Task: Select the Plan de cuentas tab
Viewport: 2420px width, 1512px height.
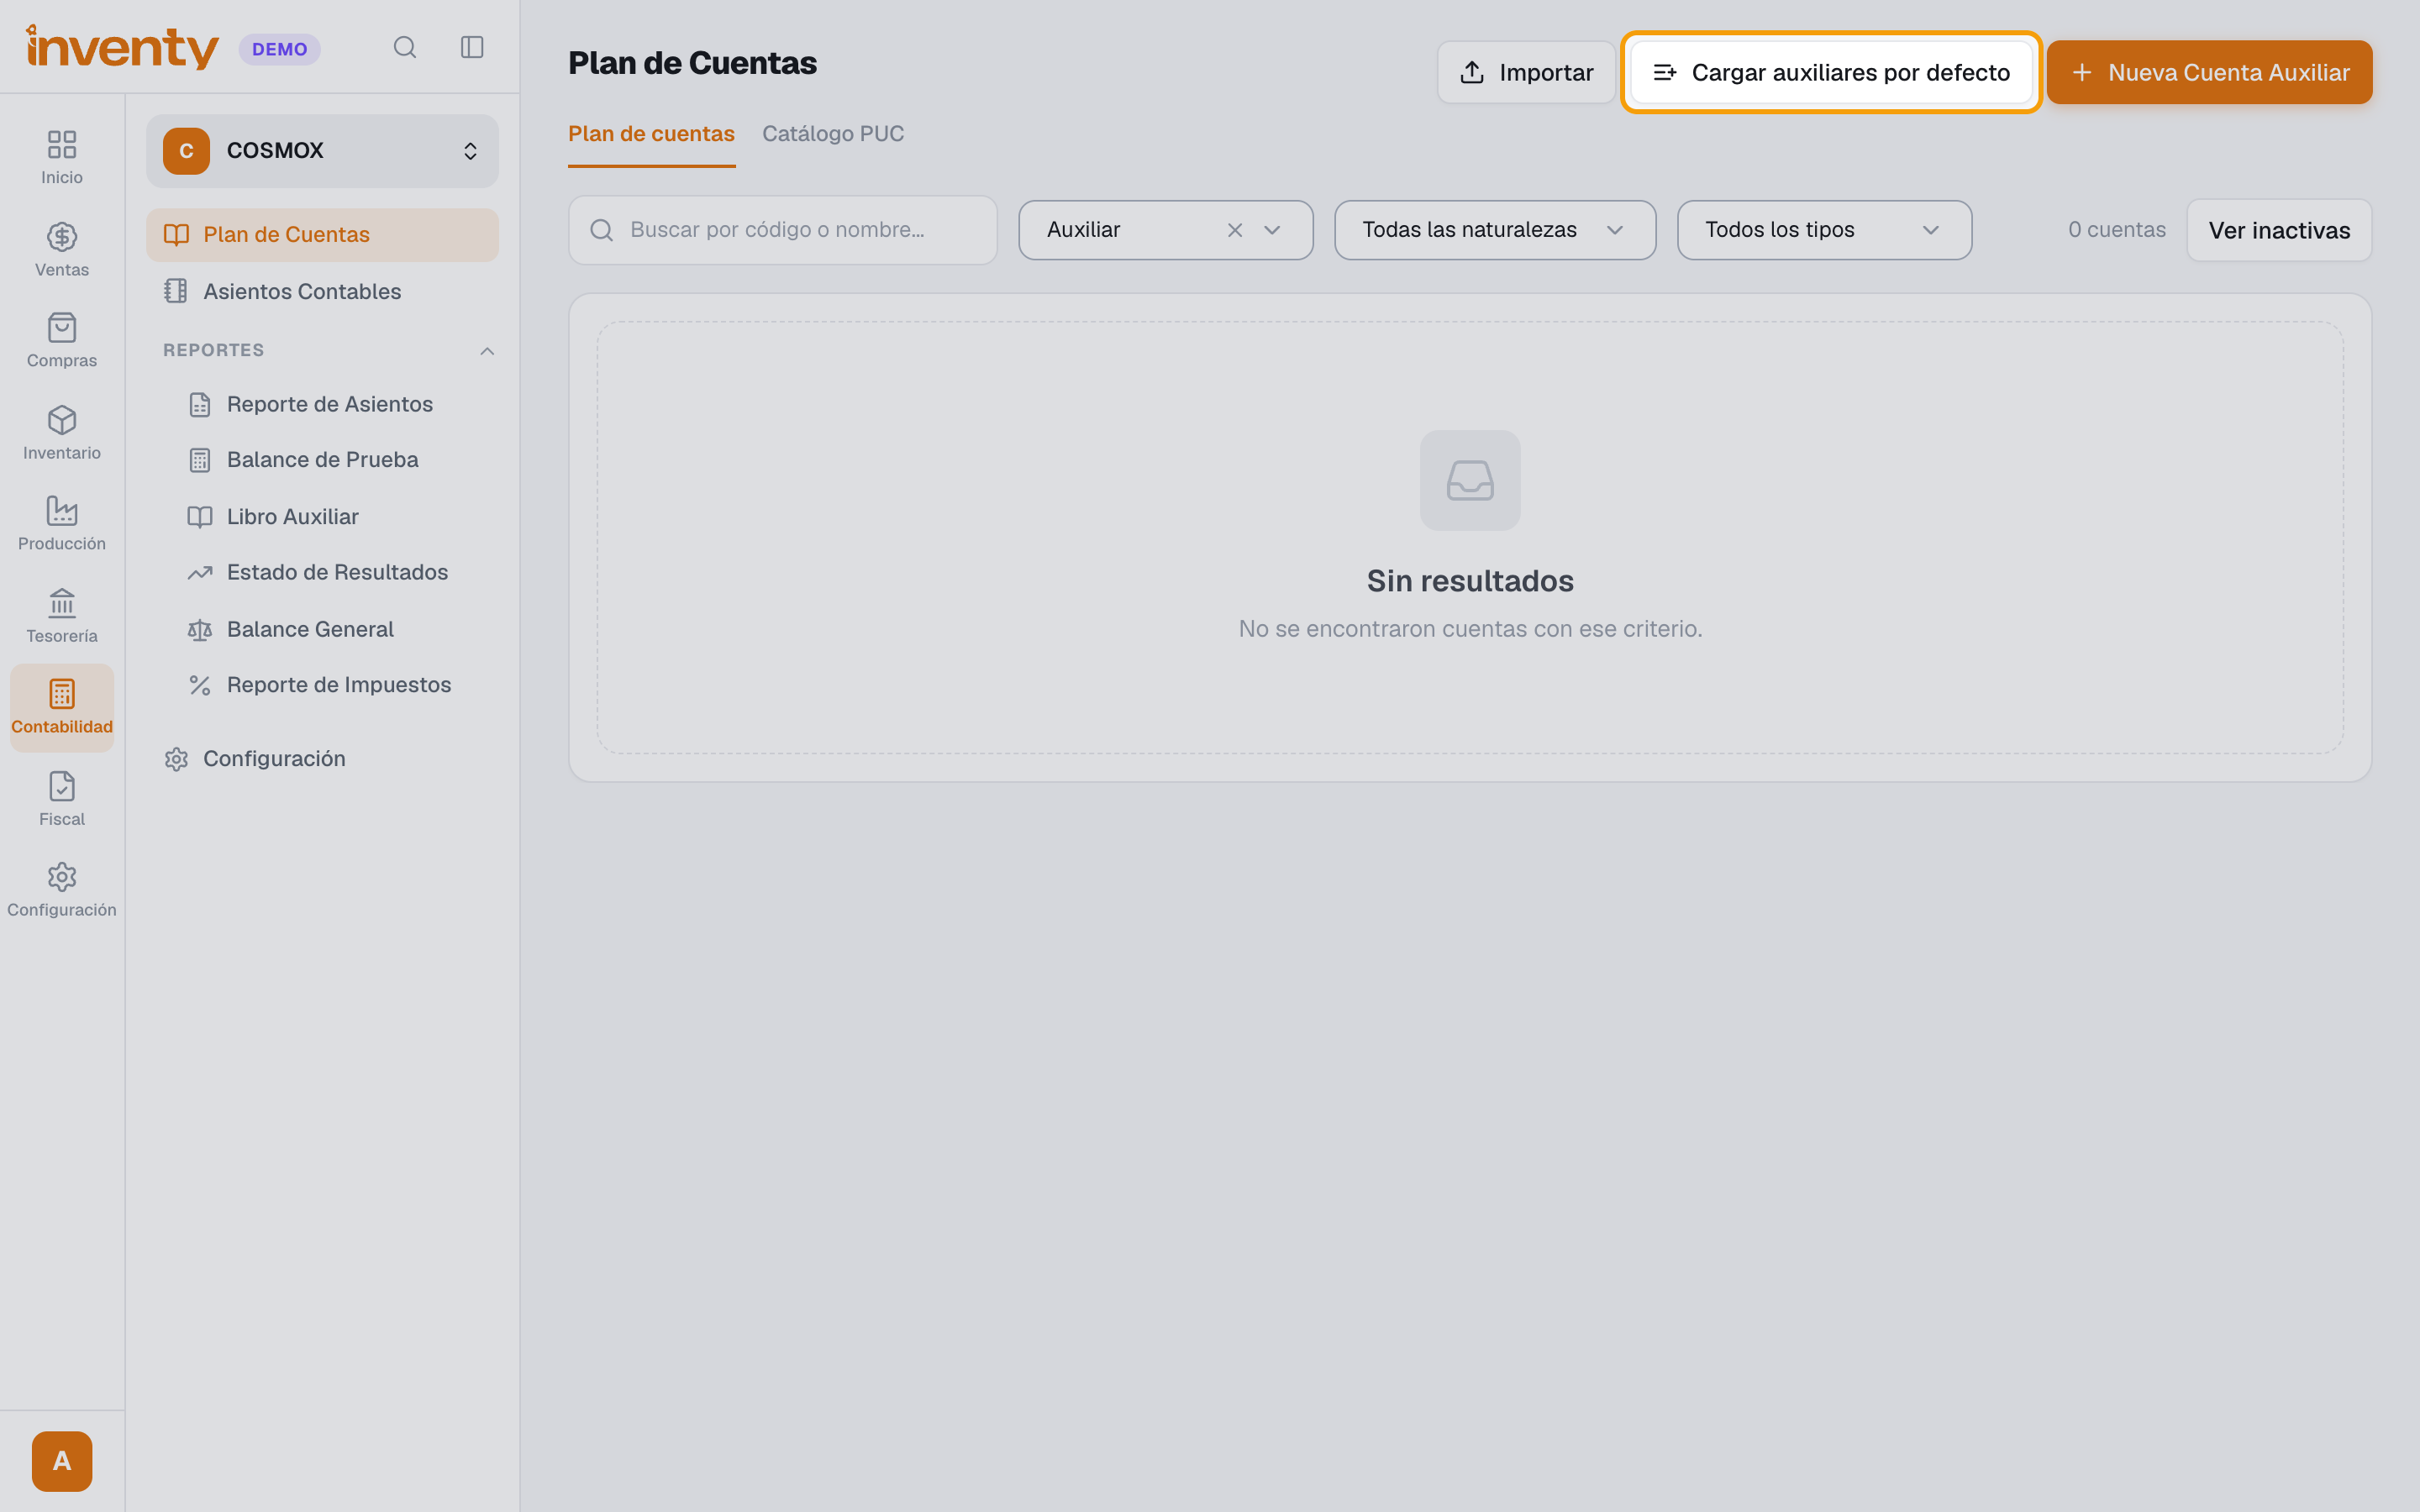Action: [x=651, y=134]
